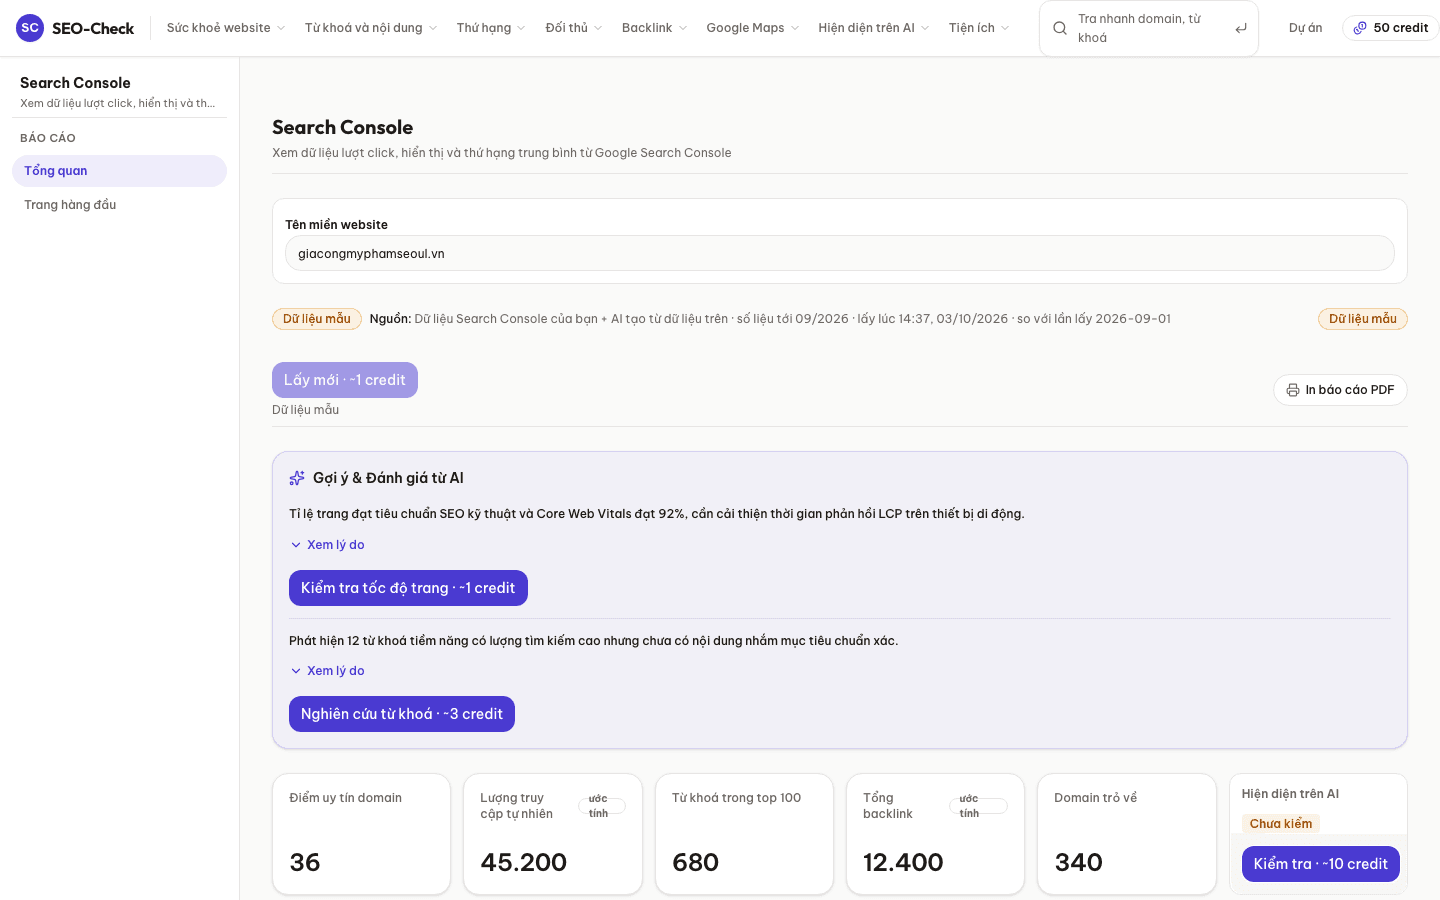This screenshot has height=900, width=1440.
Task: Expand the Backlink menu
Action: [x=654, y=28]
